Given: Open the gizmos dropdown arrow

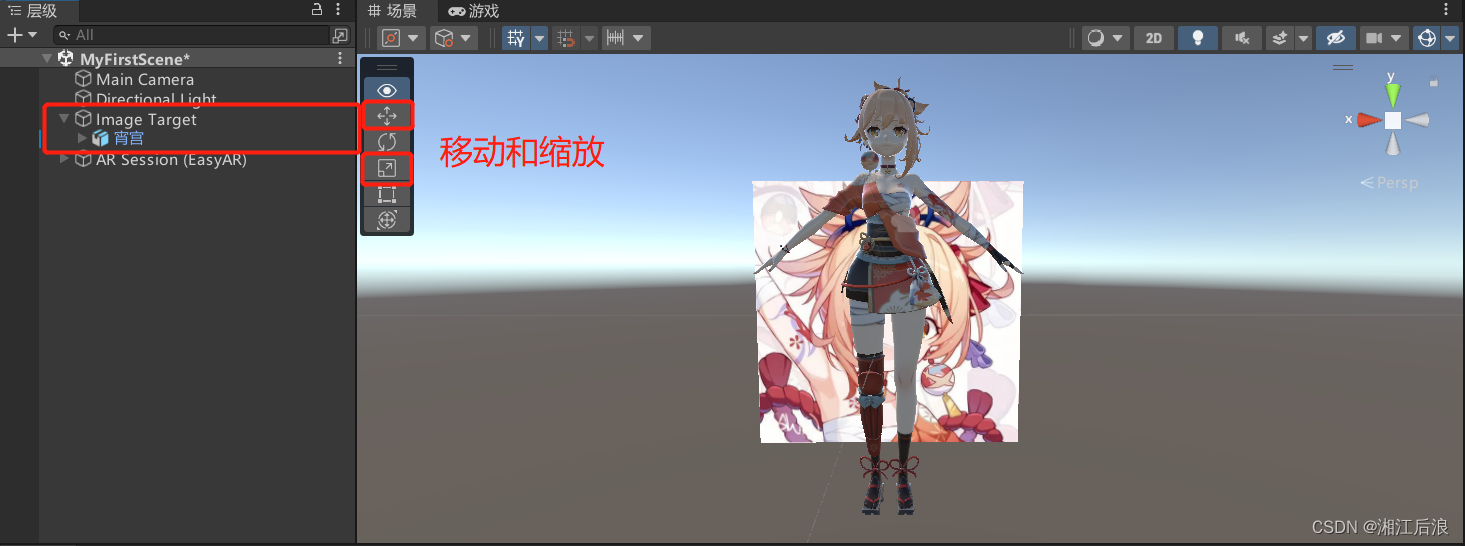Looking at the screenshot, I should [1450, 38].
